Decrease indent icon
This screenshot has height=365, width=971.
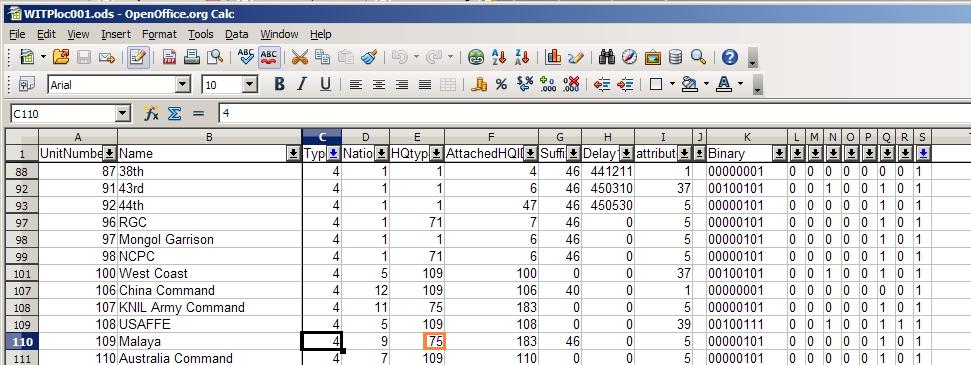click(602, 84)
